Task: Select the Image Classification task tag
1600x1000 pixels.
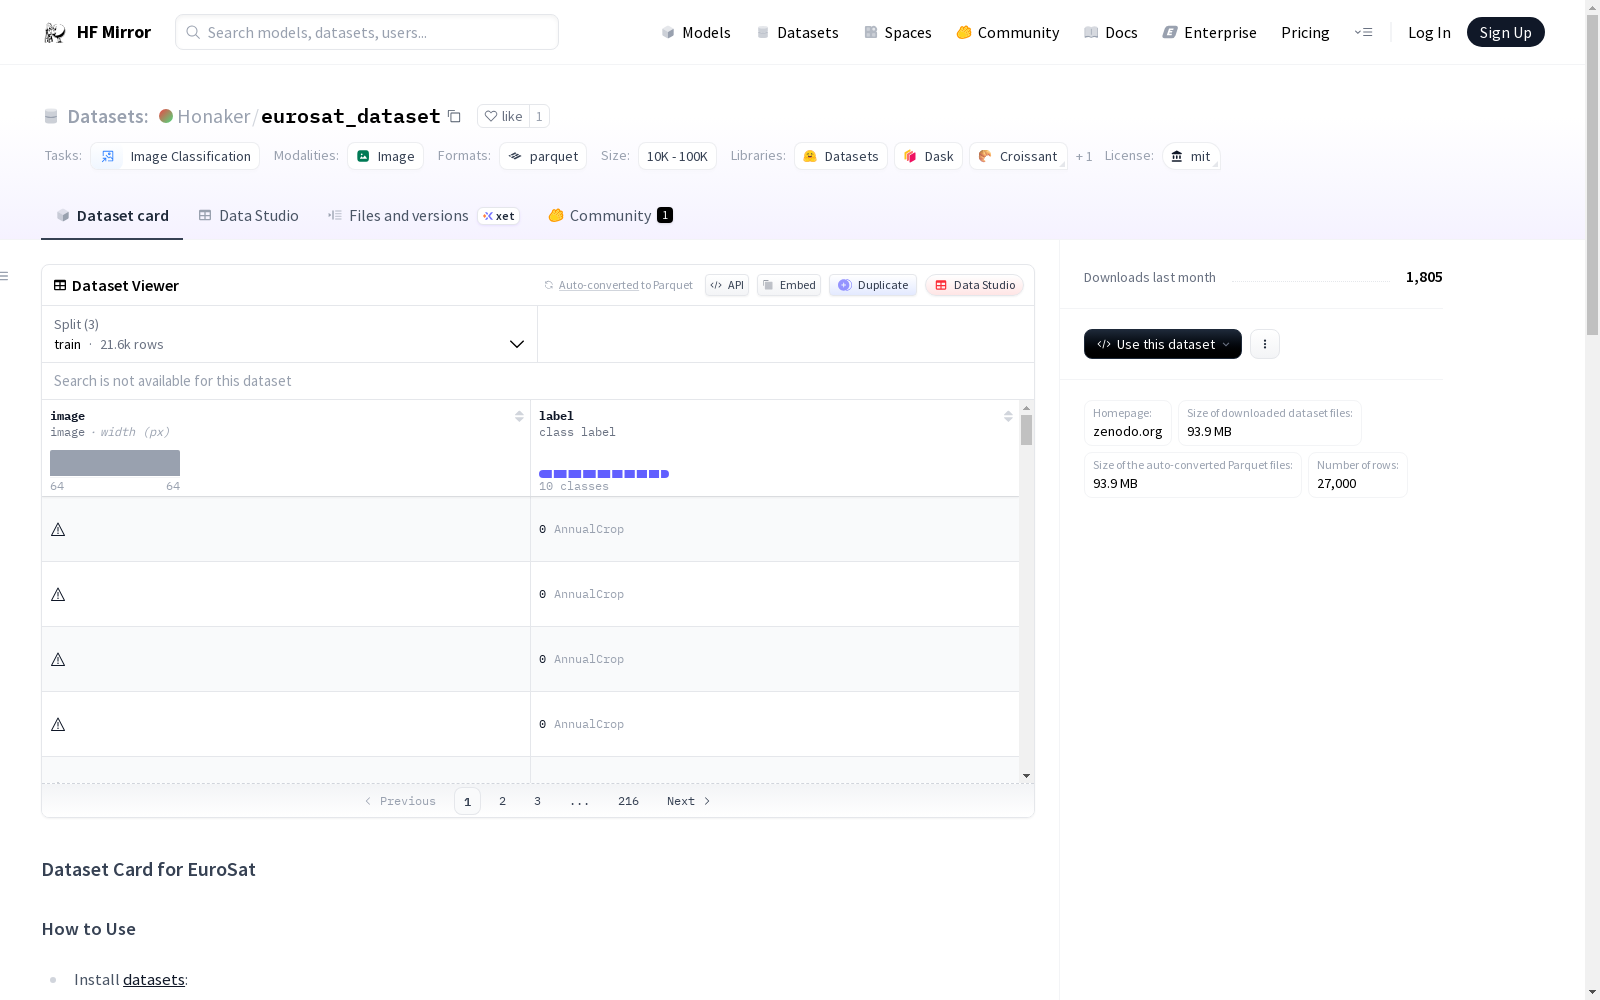Action: 175,156
